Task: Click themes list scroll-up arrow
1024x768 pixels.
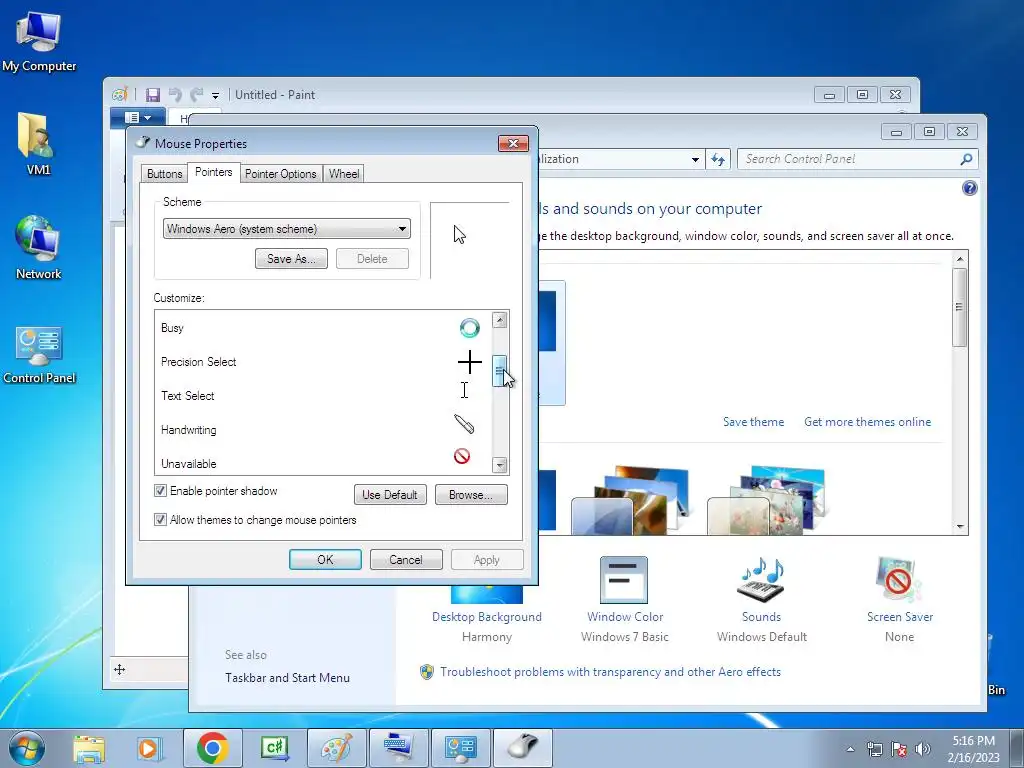Action: (960, 259)
